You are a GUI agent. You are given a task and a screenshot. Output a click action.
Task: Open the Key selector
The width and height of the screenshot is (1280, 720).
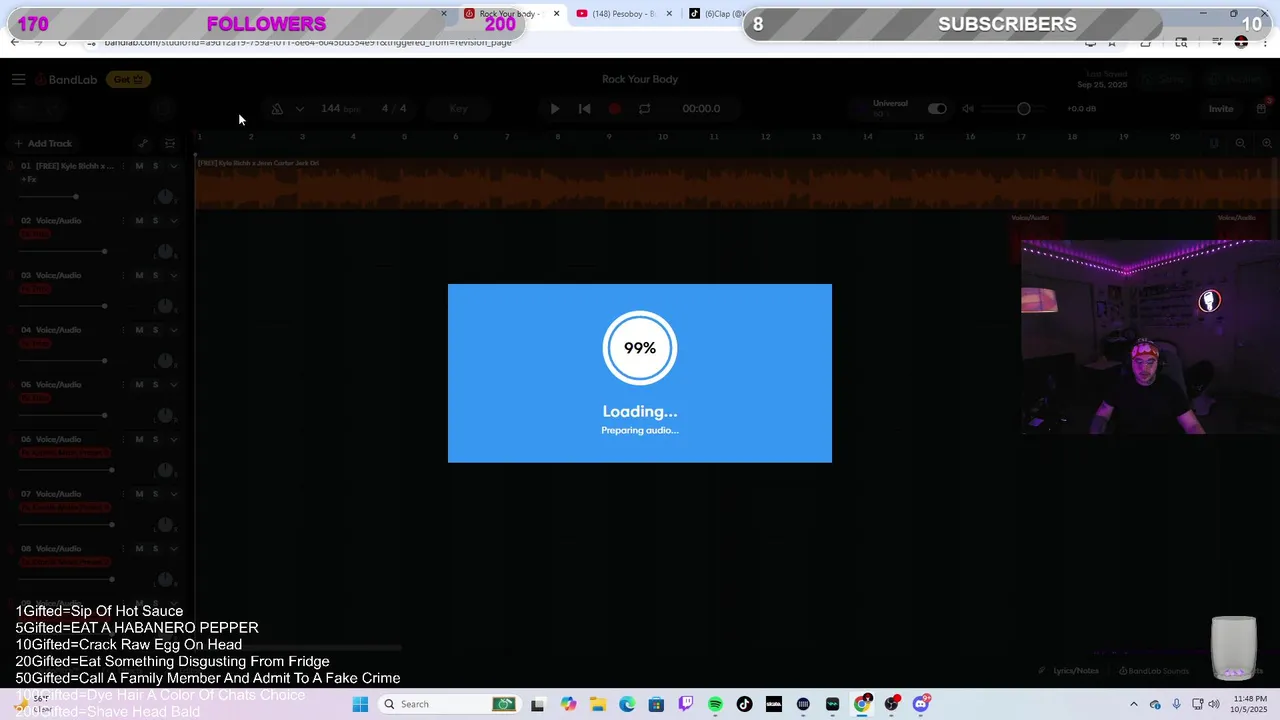458,108
